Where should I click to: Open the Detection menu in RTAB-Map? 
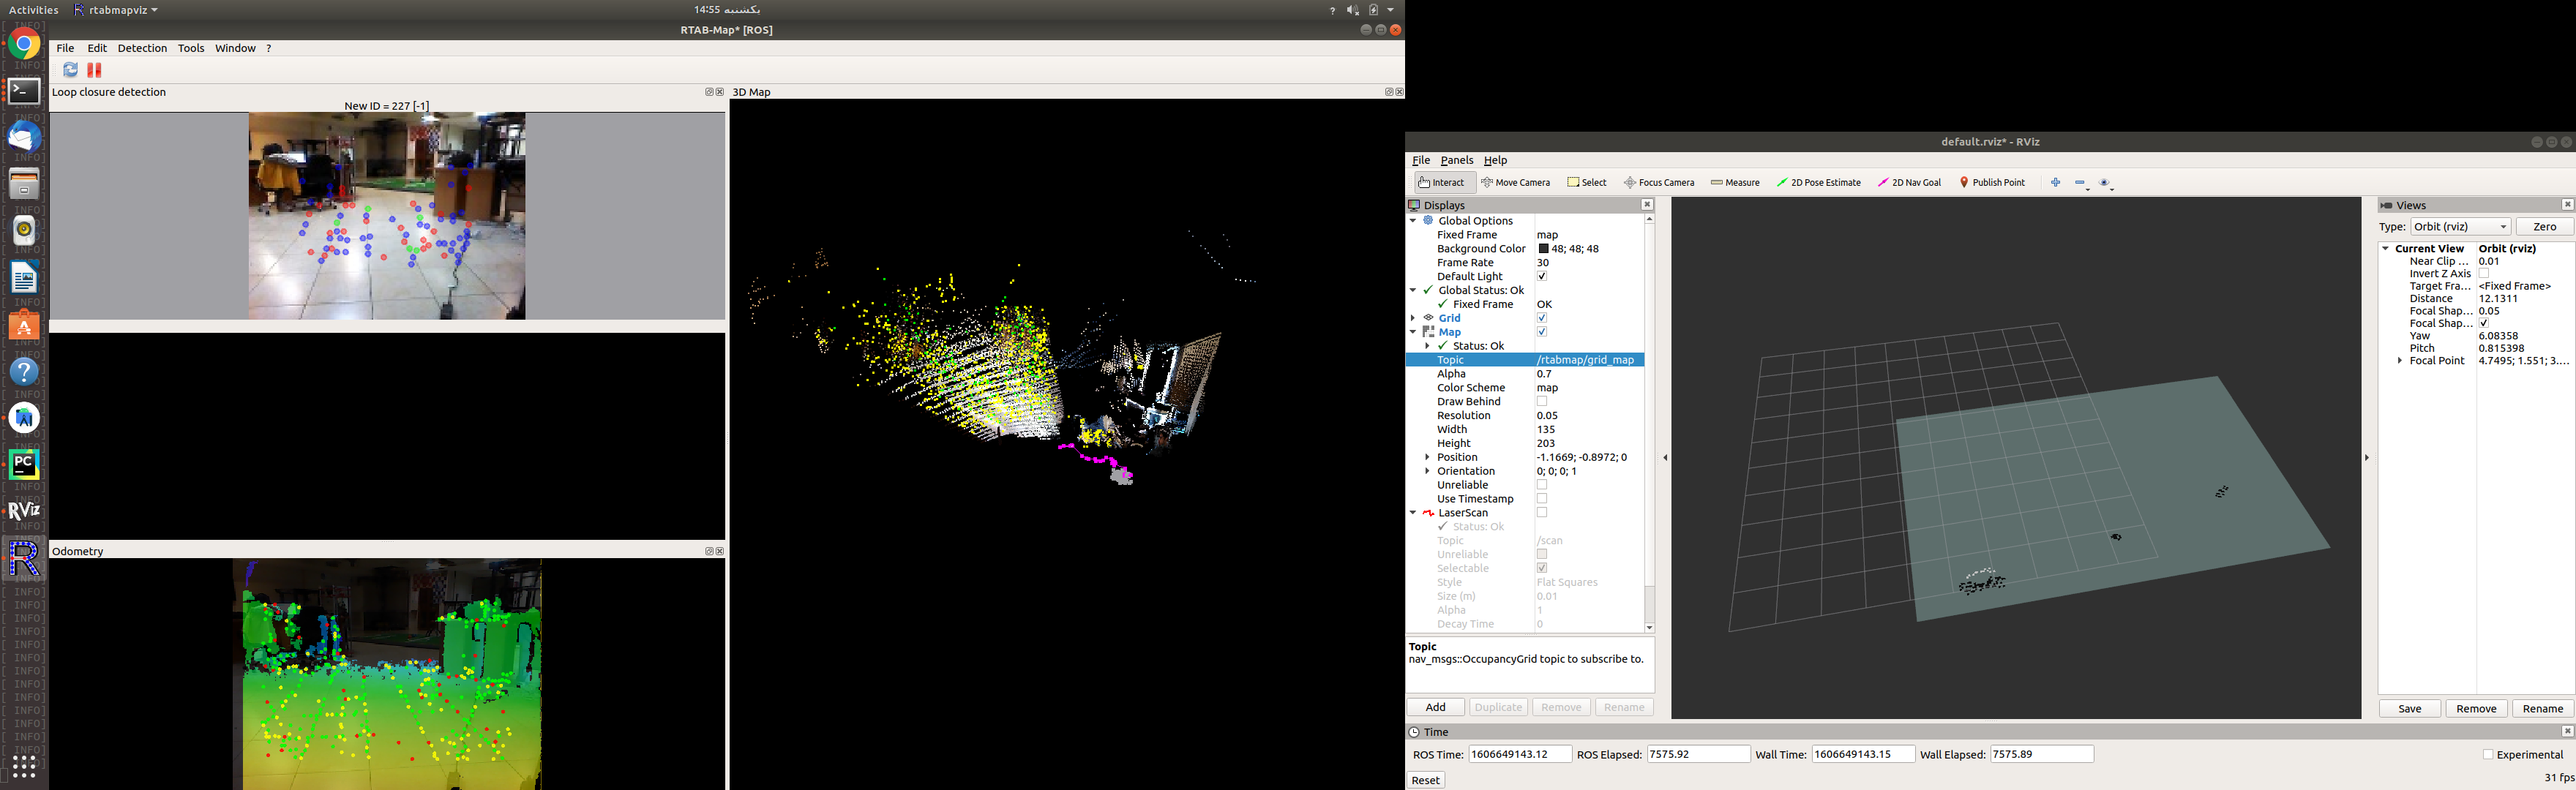click(x=142, y=48)
